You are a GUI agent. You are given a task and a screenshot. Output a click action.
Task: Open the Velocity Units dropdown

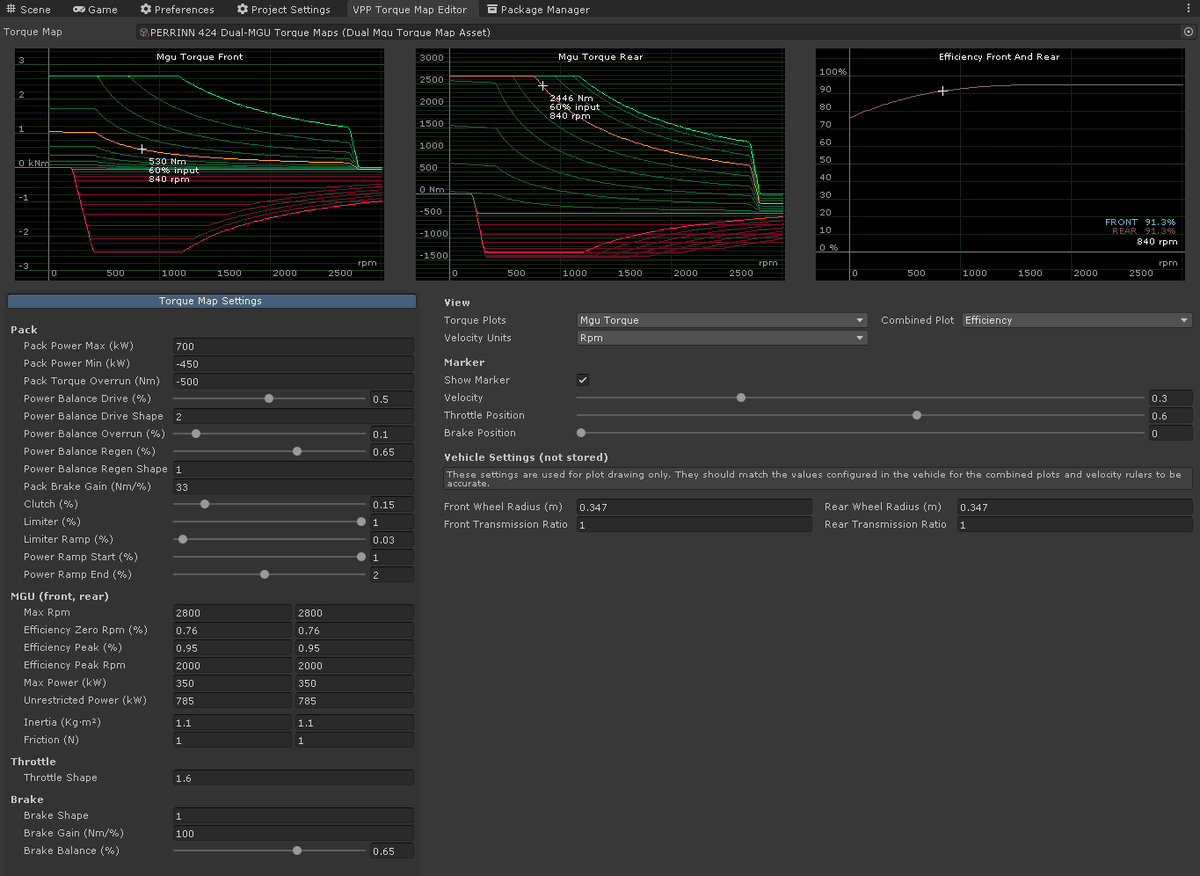(x=722, y=338)
